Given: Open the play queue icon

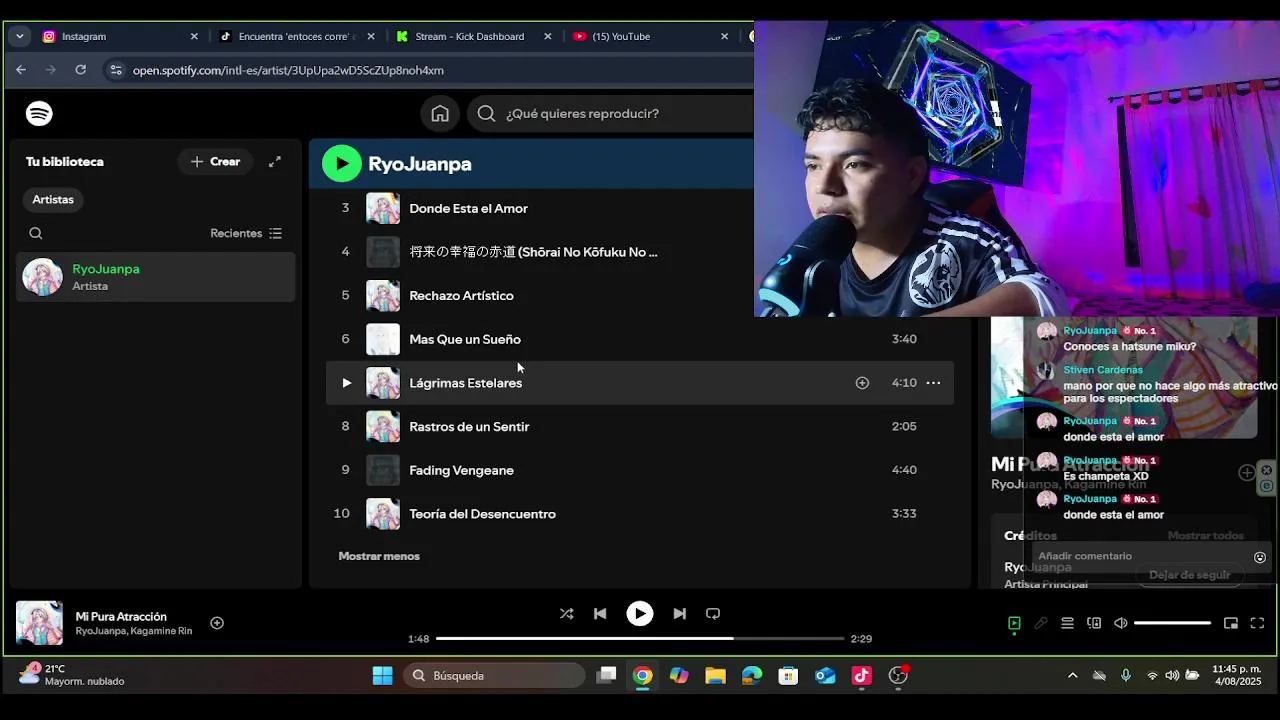Looking at the screenshot, I should (x=1067, y=623).
